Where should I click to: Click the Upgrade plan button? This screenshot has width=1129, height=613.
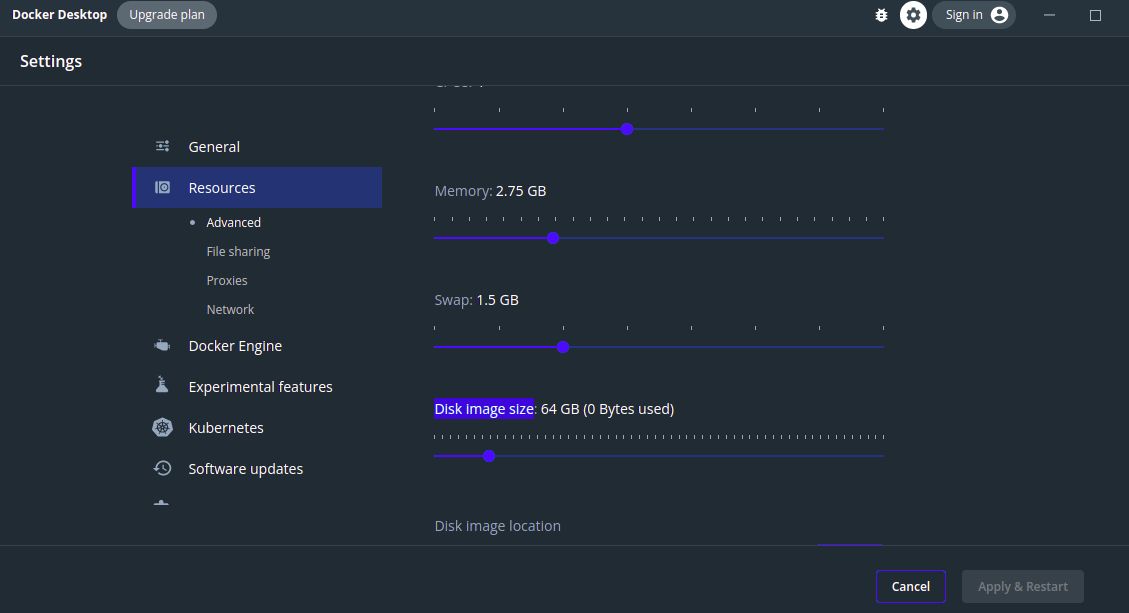(x=166, y=14)
